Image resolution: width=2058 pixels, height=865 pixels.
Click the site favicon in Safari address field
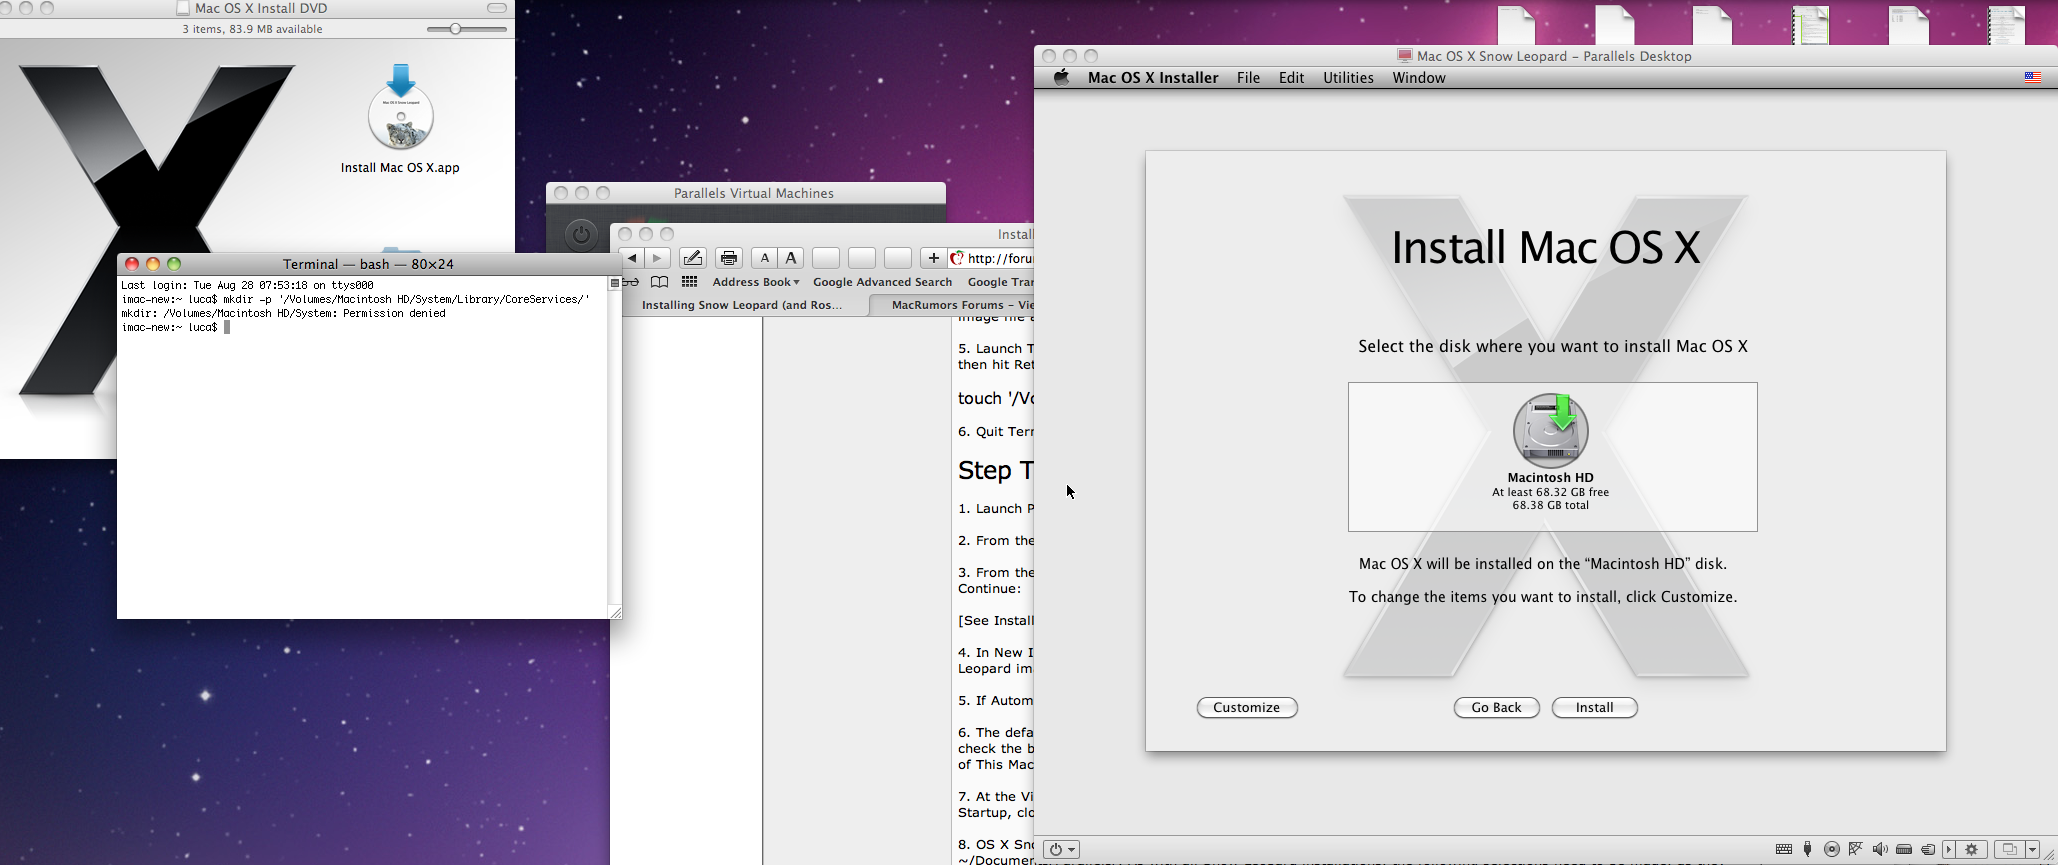(x=957, y=258)
